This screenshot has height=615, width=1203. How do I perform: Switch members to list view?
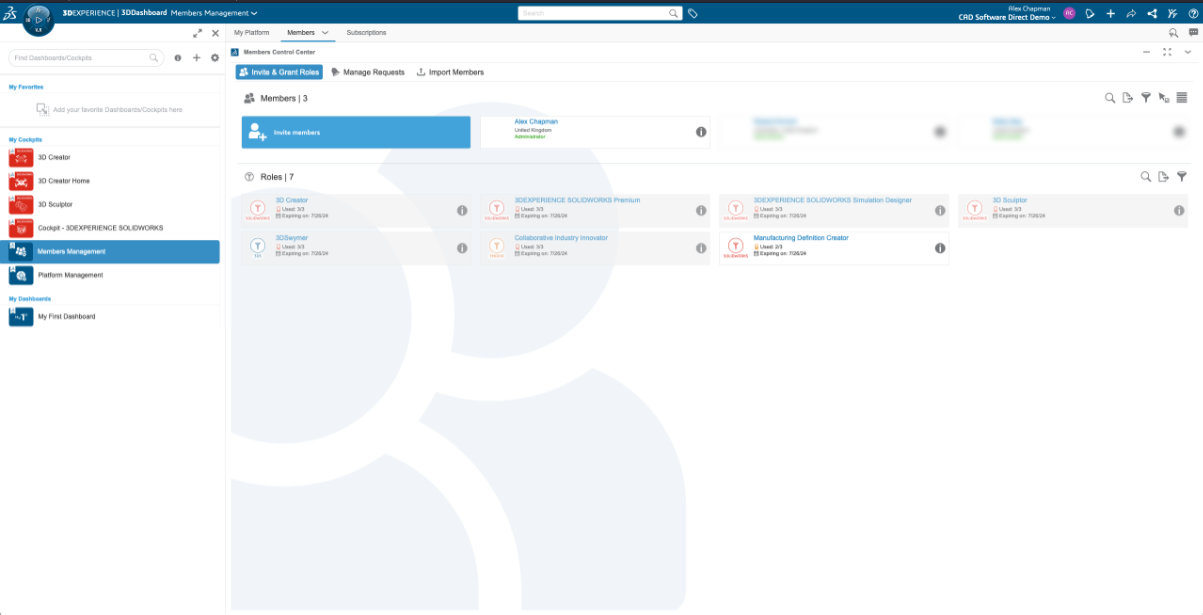tap(1182, 98)
